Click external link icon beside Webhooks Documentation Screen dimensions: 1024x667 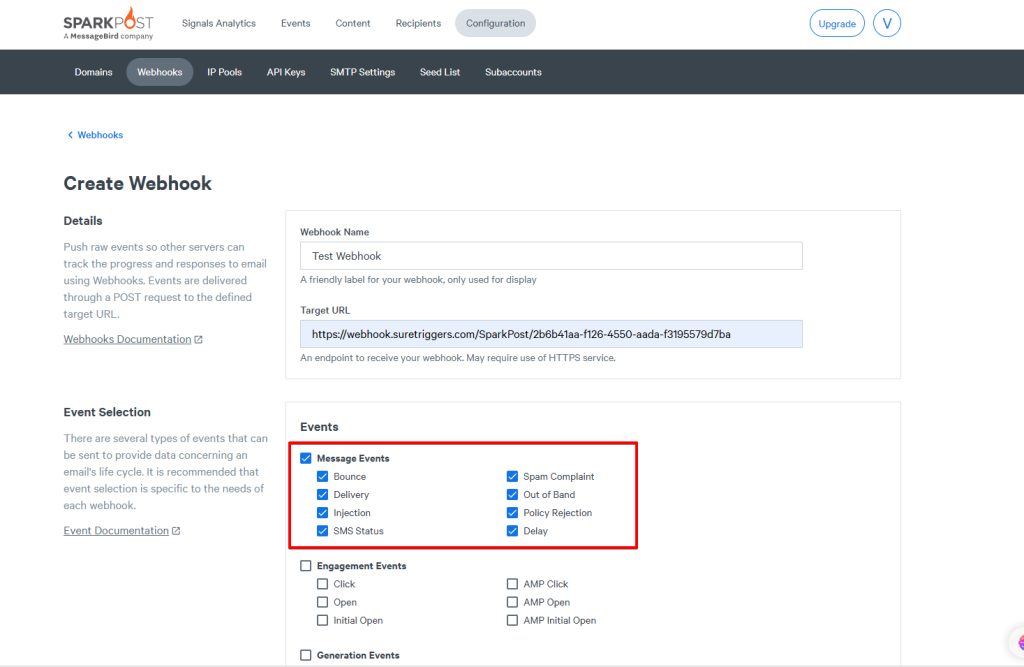[x=199, y=340]
